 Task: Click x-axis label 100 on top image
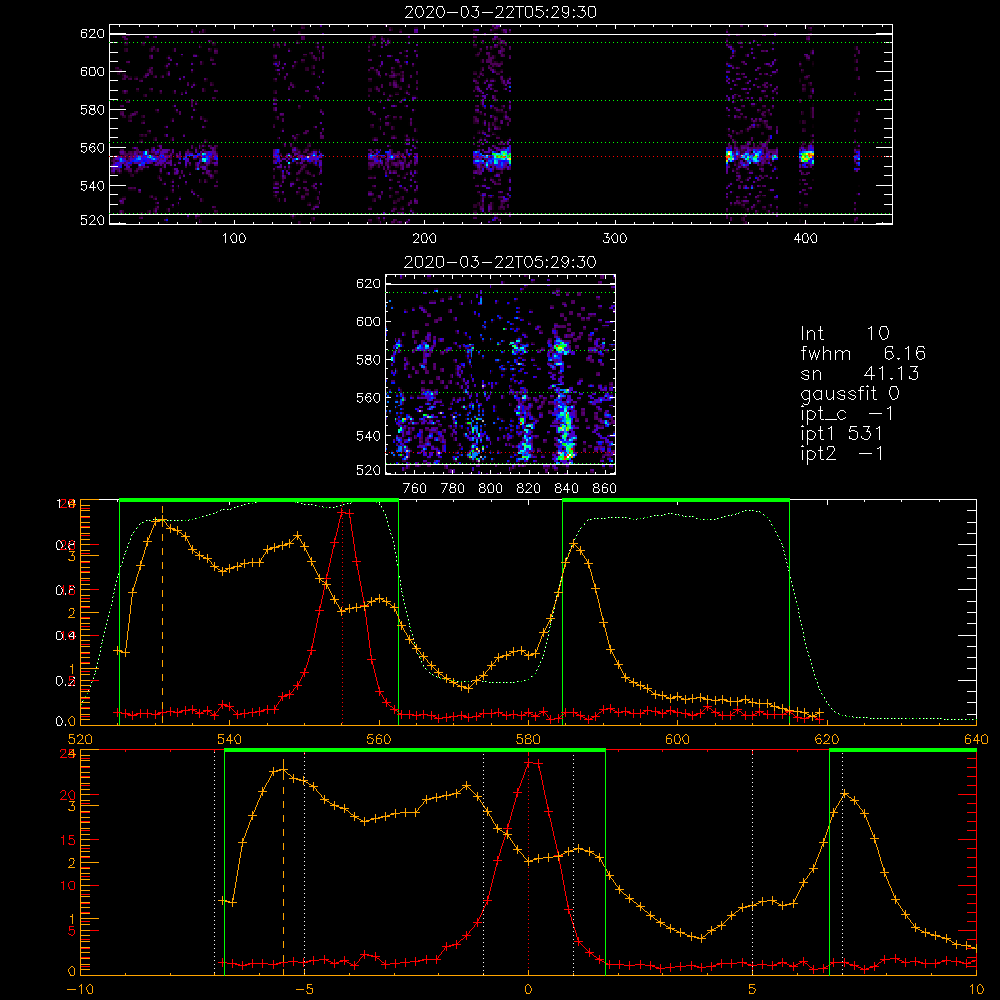point(234,239)
